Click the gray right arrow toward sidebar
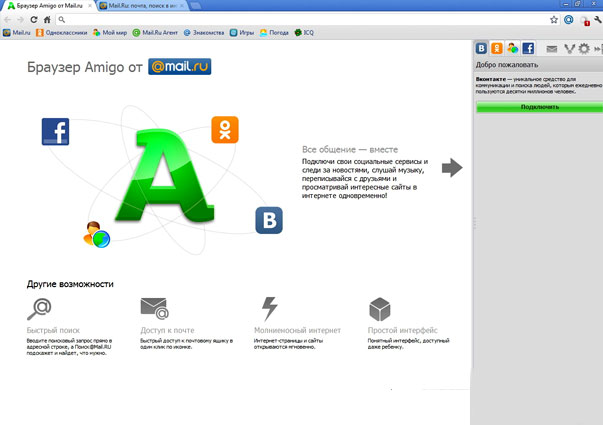Viewport: 603px width, 425px height. 452,168
